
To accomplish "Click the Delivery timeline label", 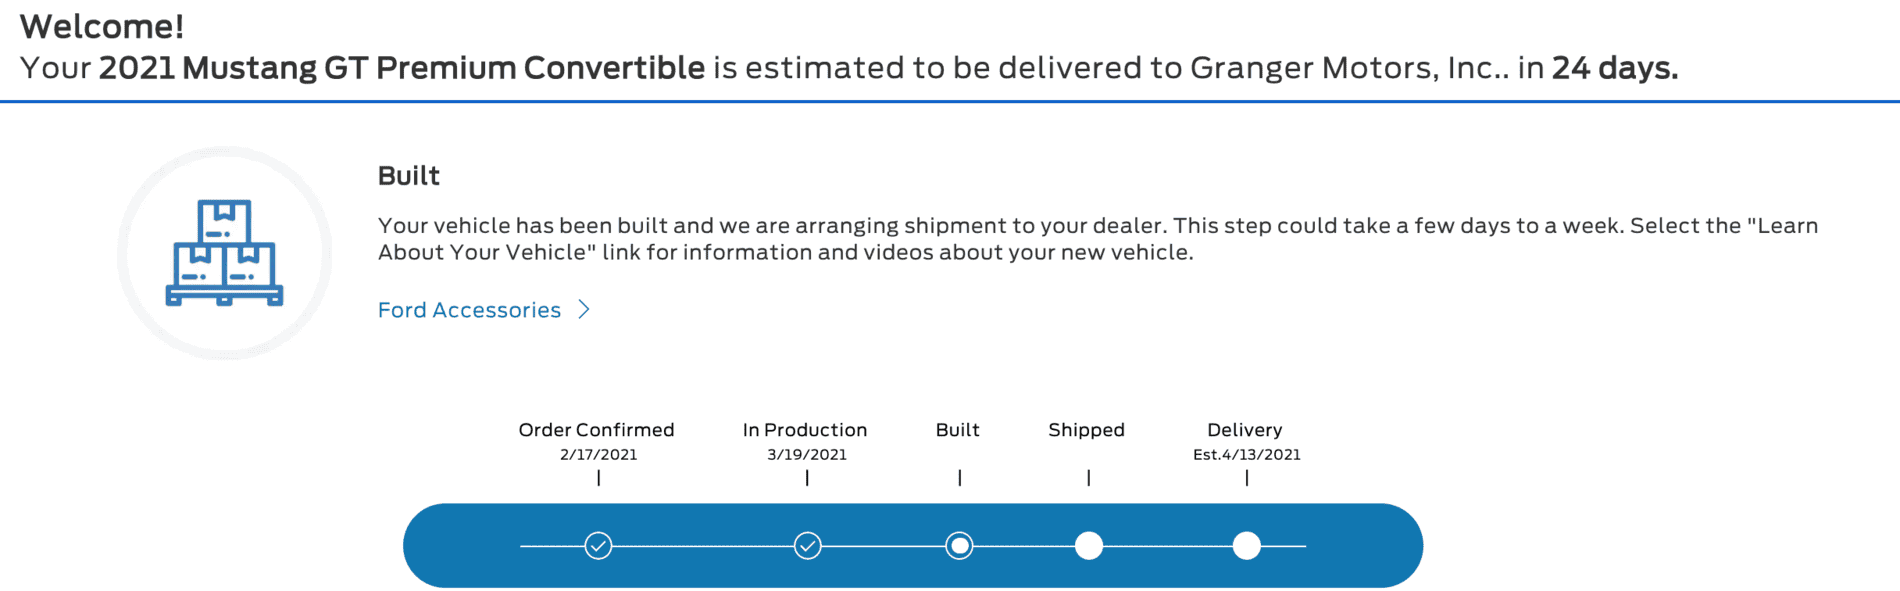I will 1244,430.
